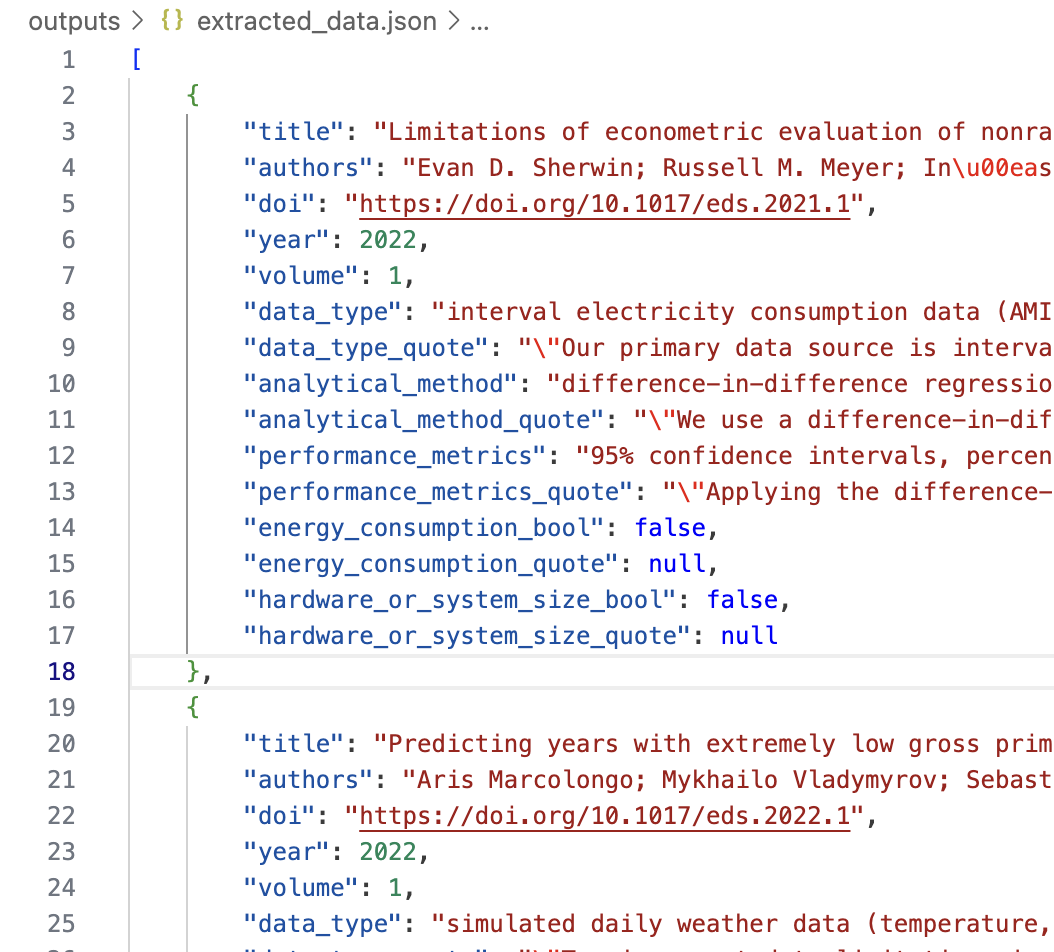Click the year value 2022 on line 6
Screen dimensions: 1054x952
[388, 240]
